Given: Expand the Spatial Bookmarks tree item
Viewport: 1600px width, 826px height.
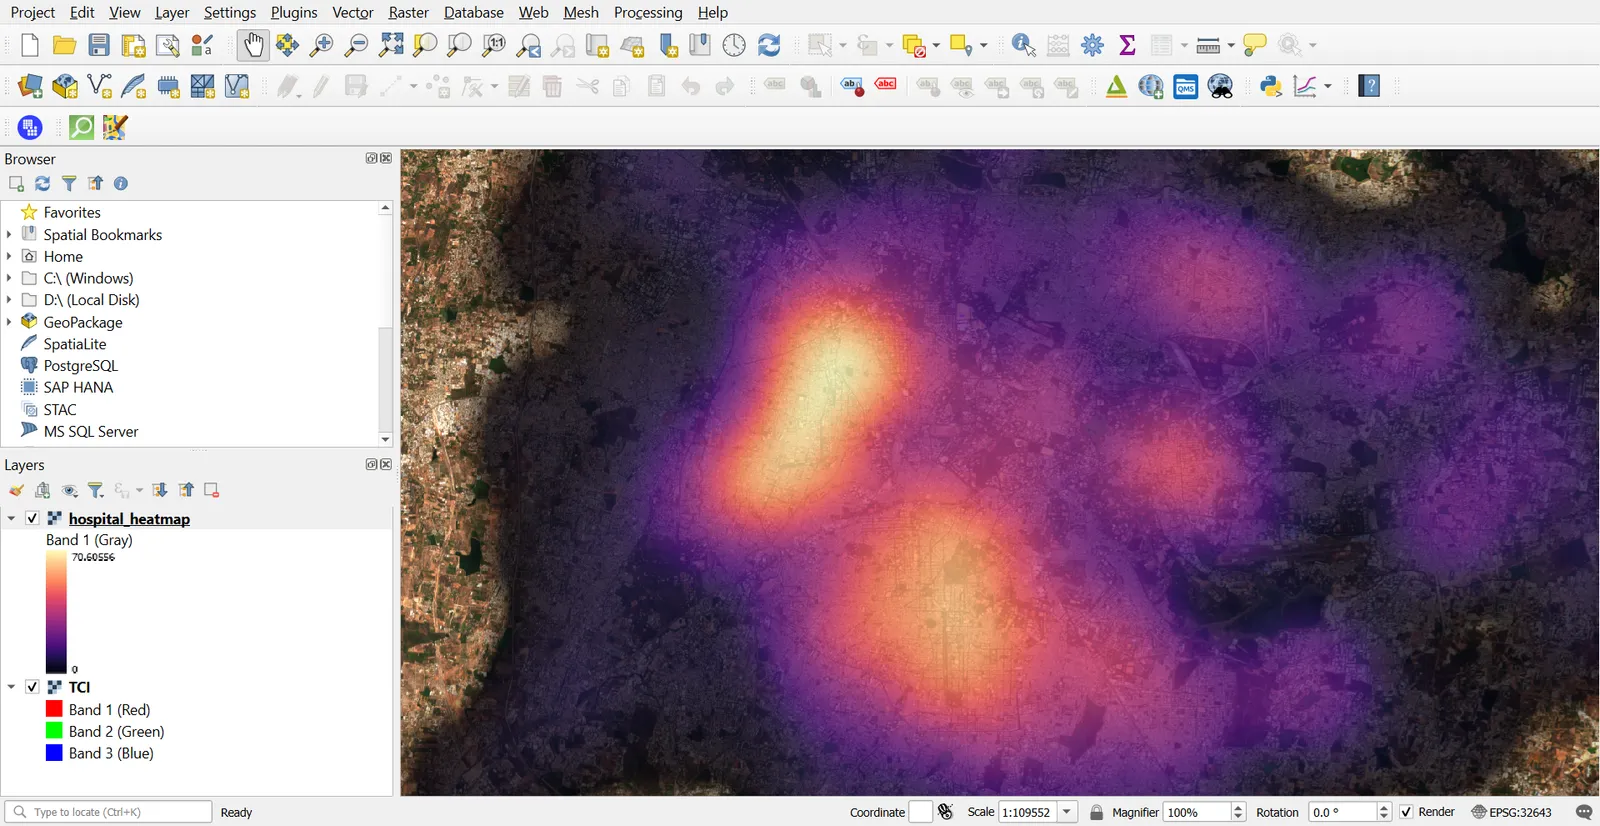Looking at the screenshot, I should [9, 234].
